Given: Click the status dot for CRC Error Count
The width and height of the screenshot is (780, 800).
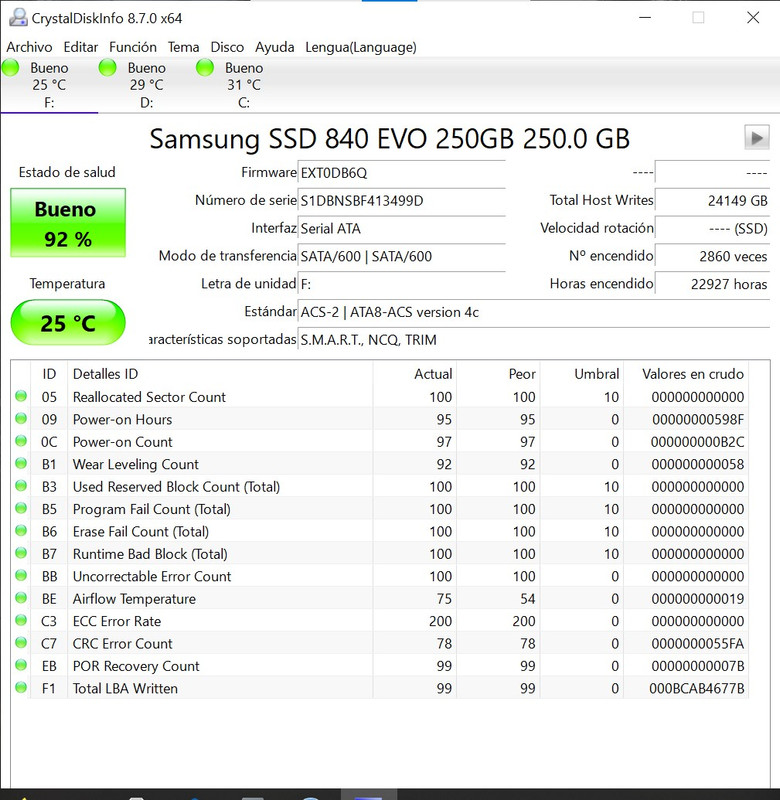Looking at the screenshot, I should [x=21, y=642].
